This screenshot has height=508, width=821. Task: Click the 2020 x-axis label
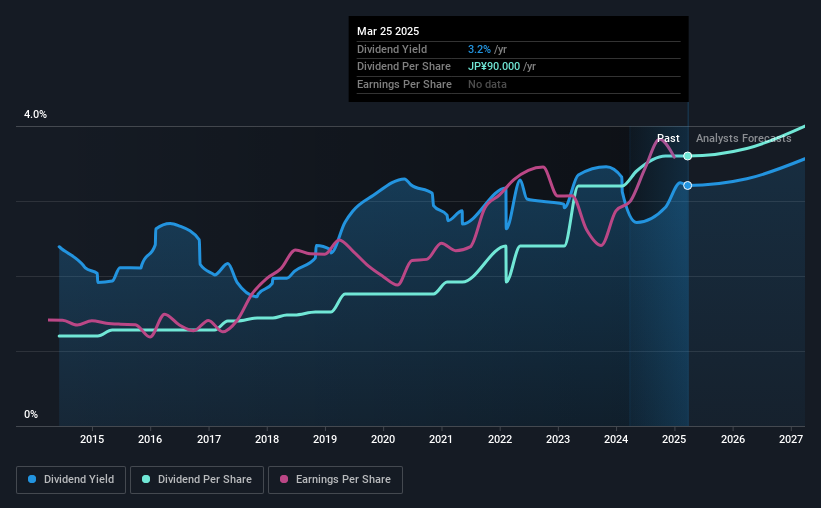pyautogui.click(x=383, y=439)
